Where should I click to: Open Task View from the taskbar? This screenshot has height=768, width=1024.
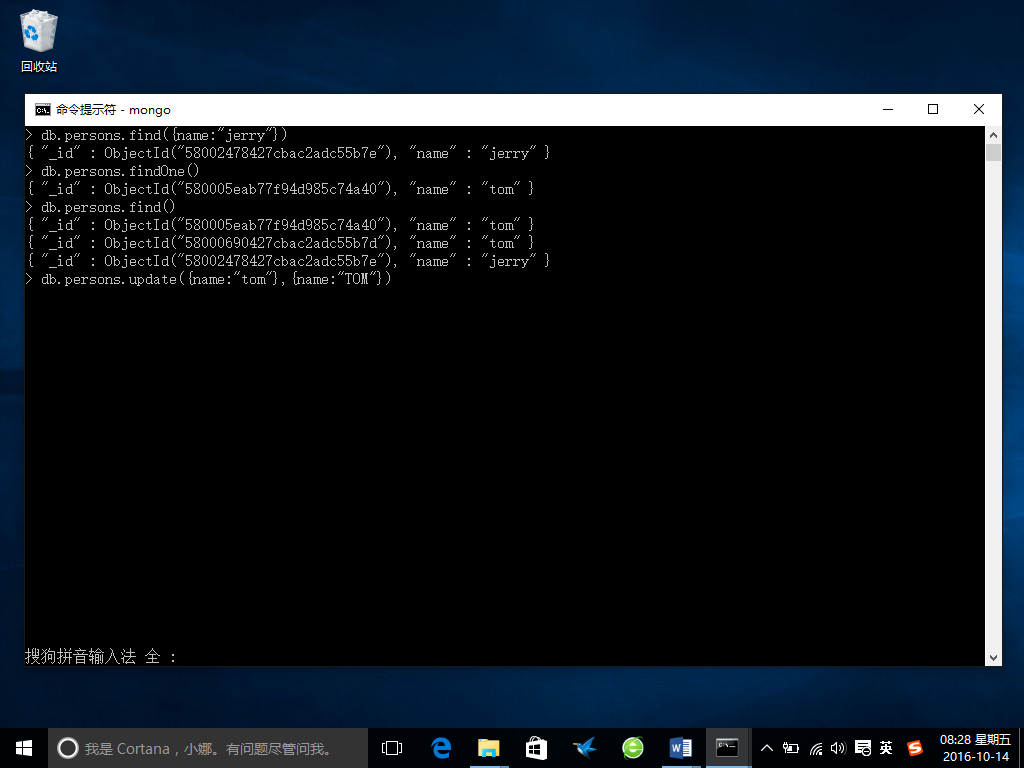tap(392, 748)
